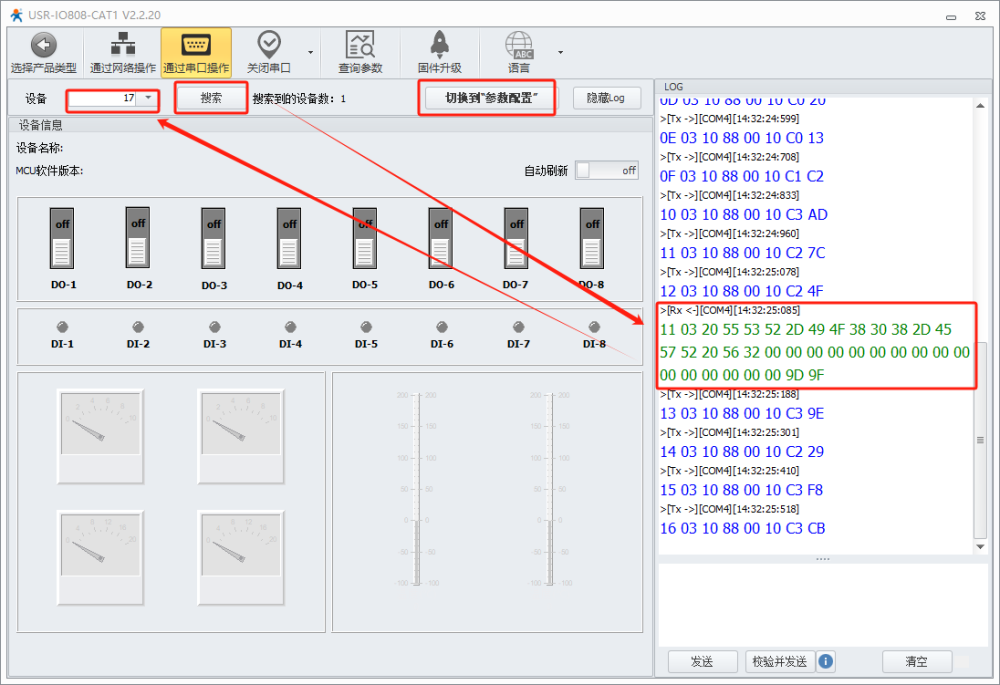Click the 关闭串口 toolbar icon
The image size is (1000, 685).
268,45
